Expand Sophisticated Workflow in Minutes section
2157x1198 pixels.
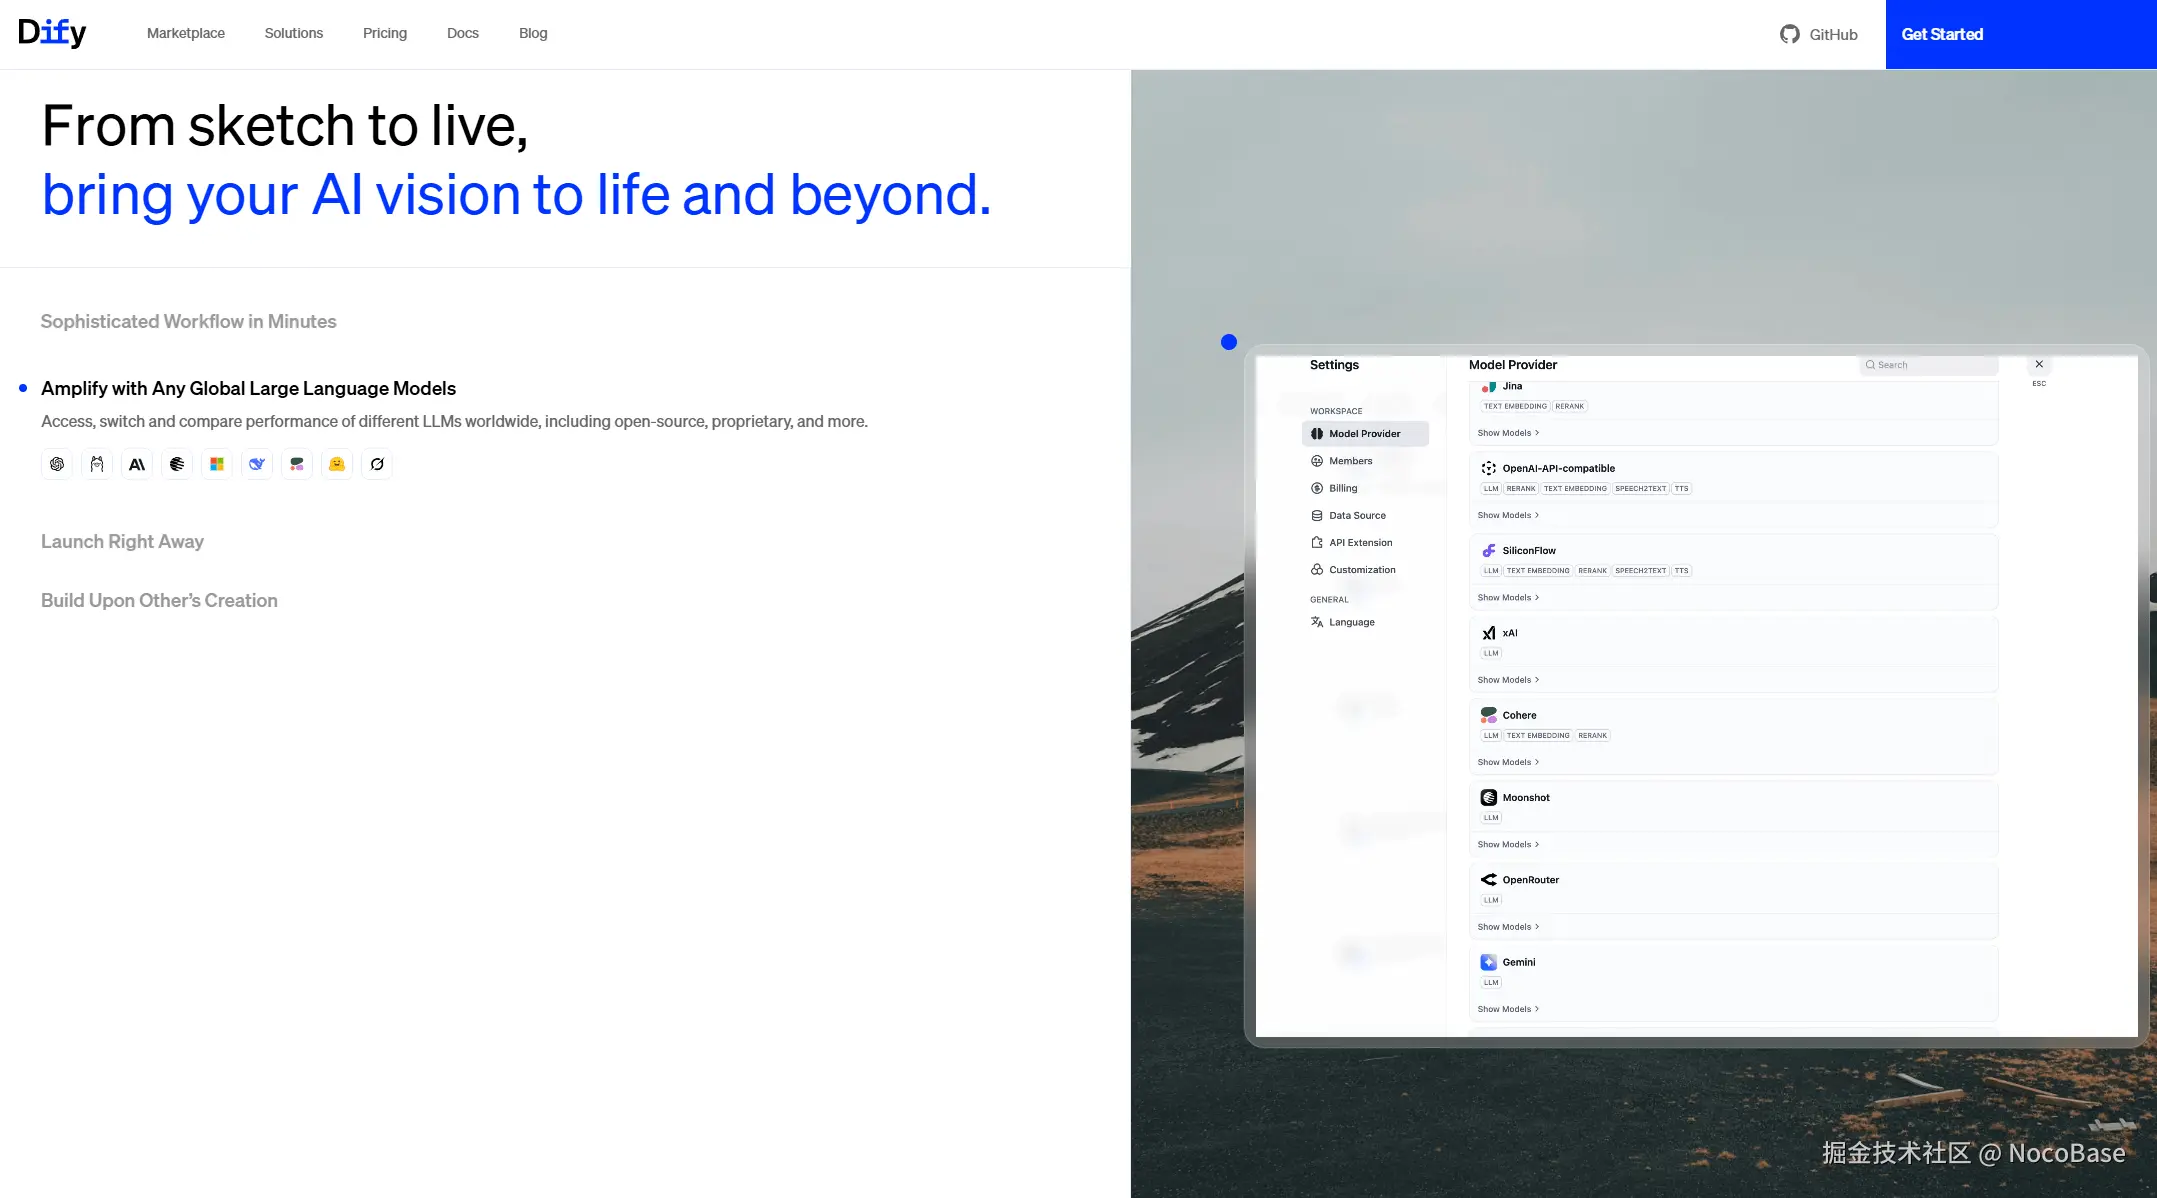point(188,321)
